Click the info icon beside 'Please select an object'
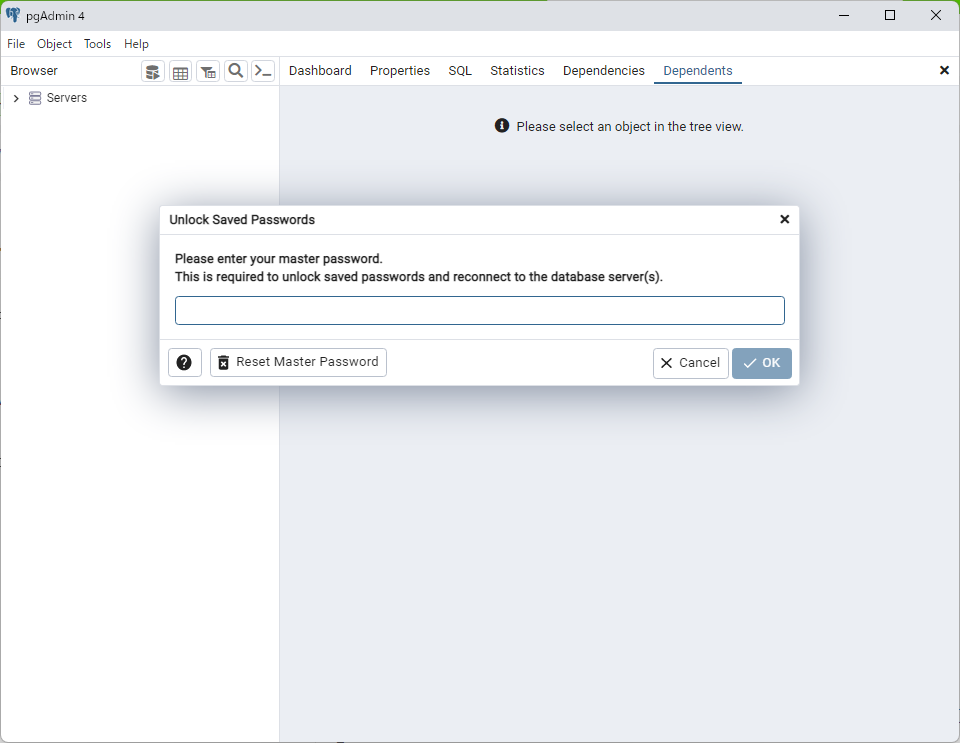Image resolution: width=960 pixels, height=743 pixels. [x=502, y=125]
